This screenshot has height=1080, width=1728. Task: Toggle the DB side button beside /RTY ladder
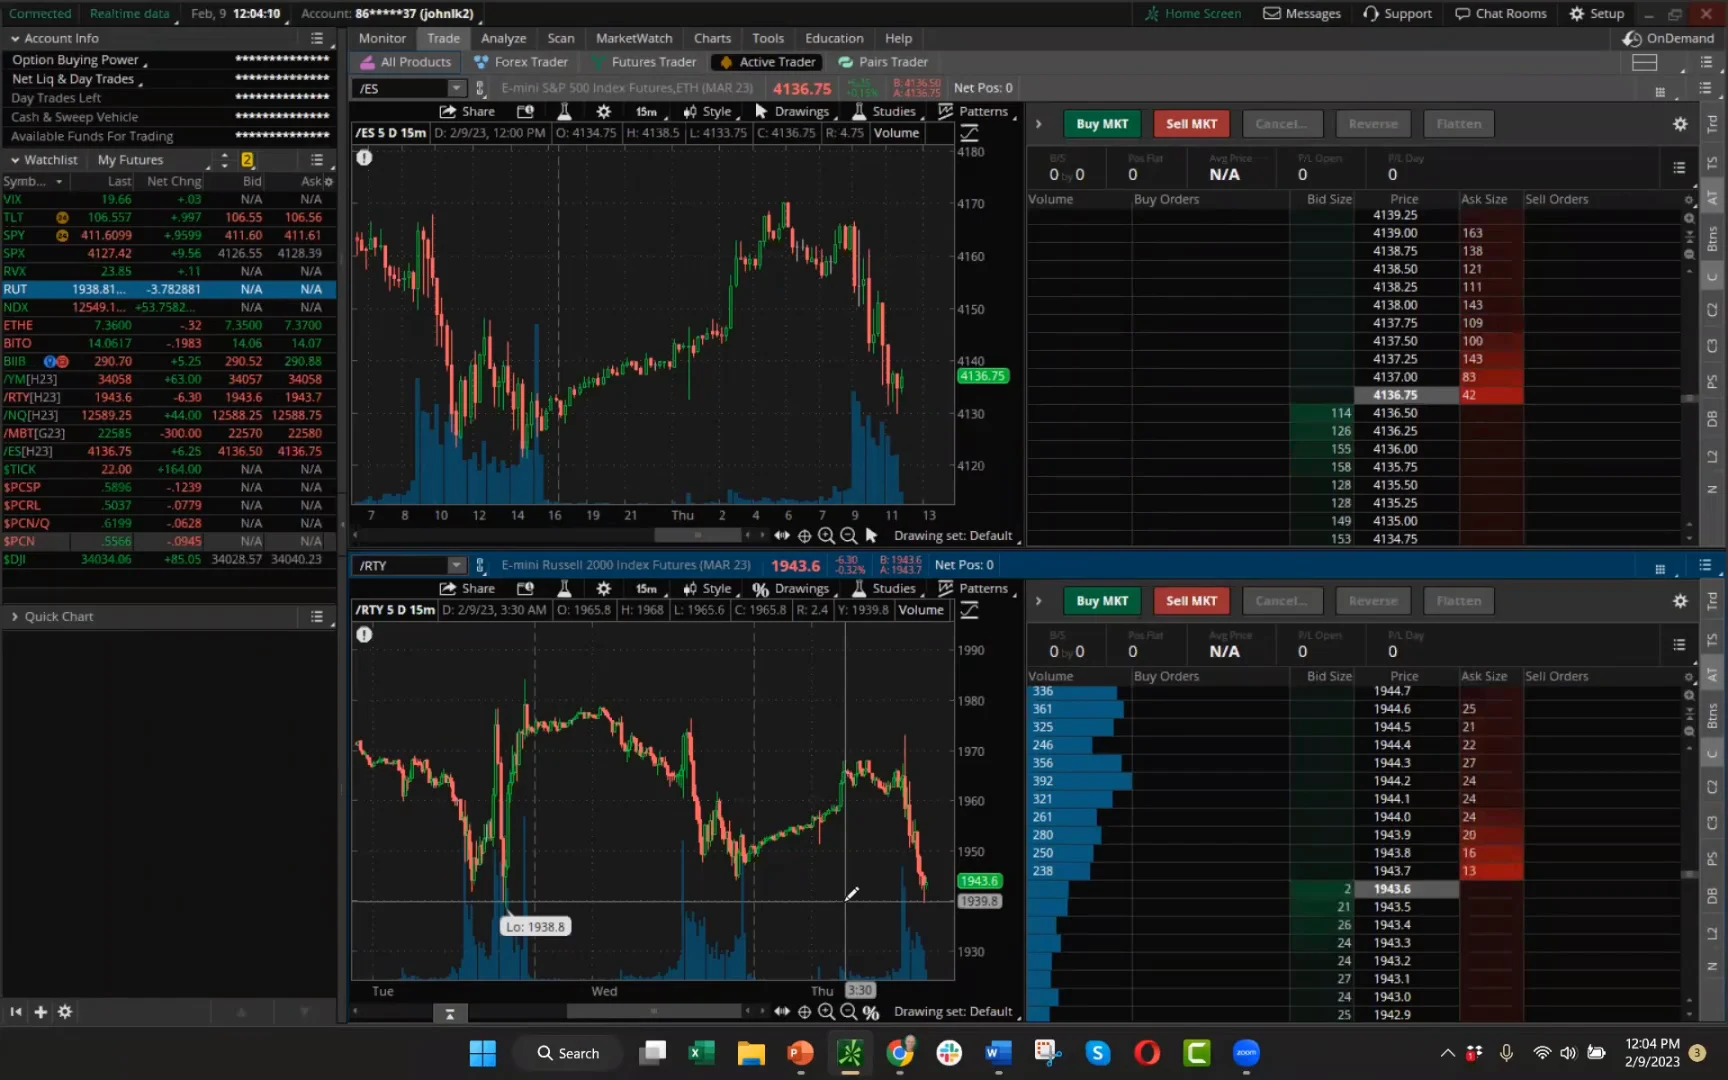pyautogui.click(x=1712, y=895)
